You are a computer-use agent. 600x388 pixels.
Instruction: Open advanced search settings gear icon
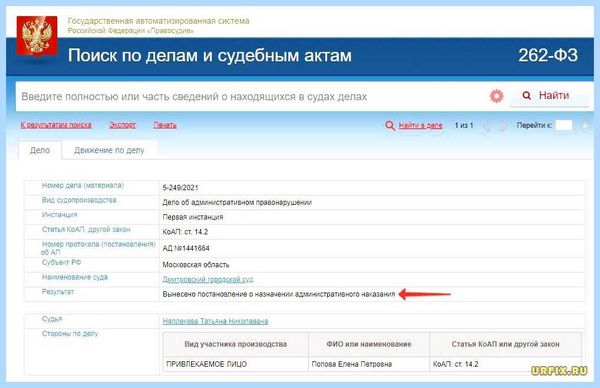coord(496,96)
